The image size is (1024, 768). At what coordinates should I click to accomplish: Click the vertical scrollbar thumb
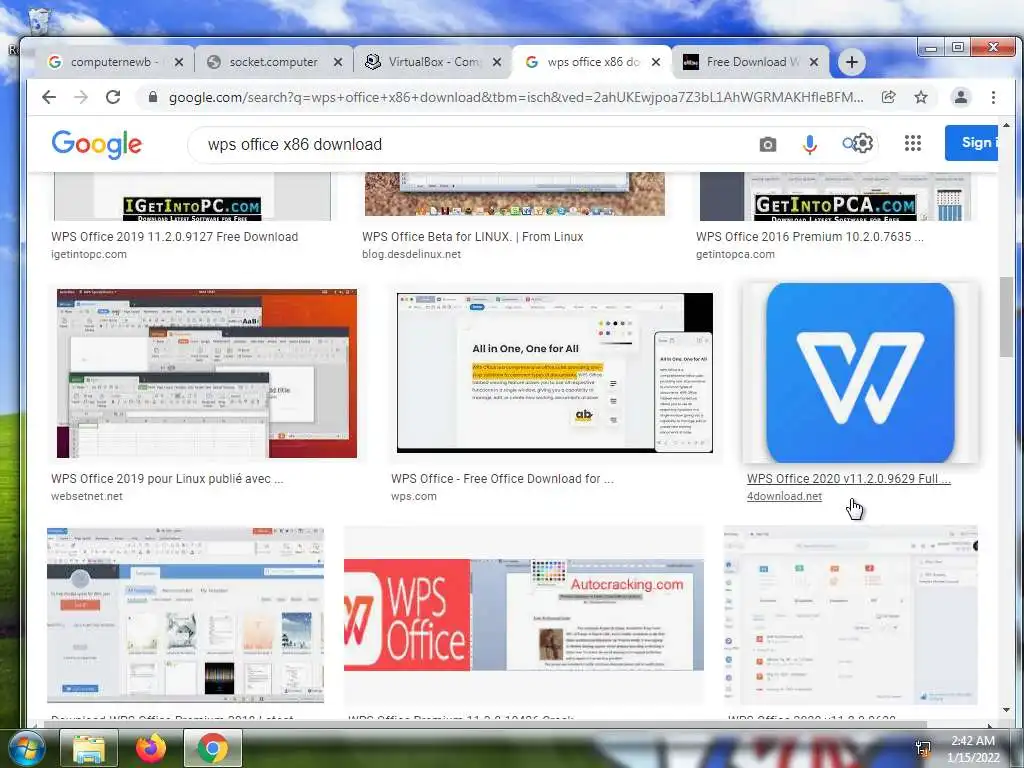pyautogui.click(x=1006, y=317)
